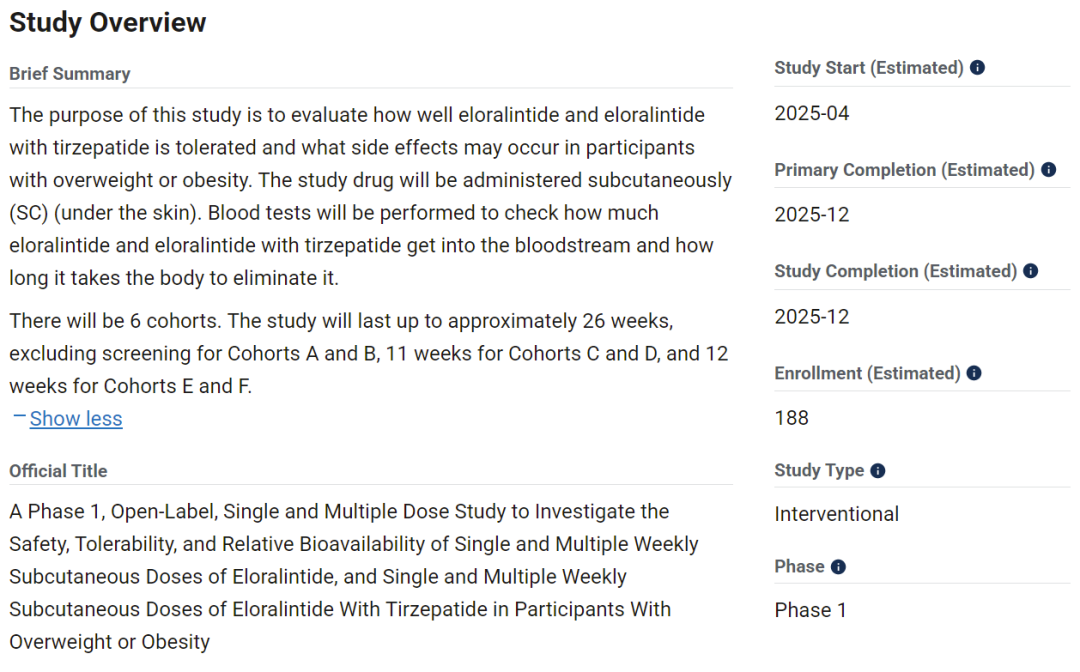This screenshot has width=1080, height=672.
Task: Click the Primary Completion (Estimated) info icon
Action: [1048, 169]
